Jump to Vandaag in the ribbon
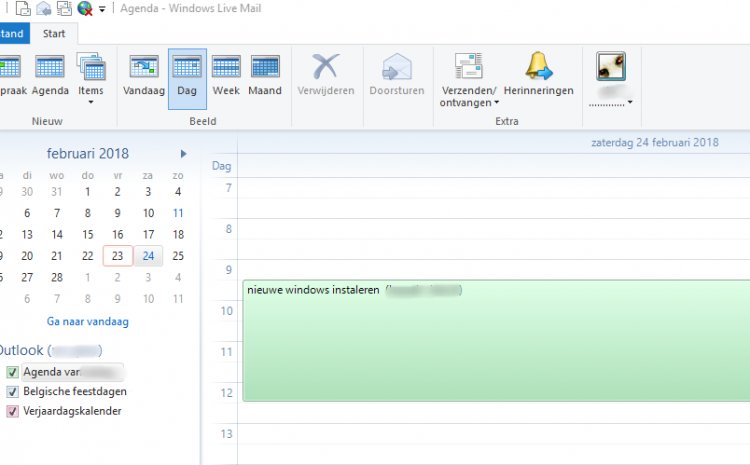 tap(145, 76)
